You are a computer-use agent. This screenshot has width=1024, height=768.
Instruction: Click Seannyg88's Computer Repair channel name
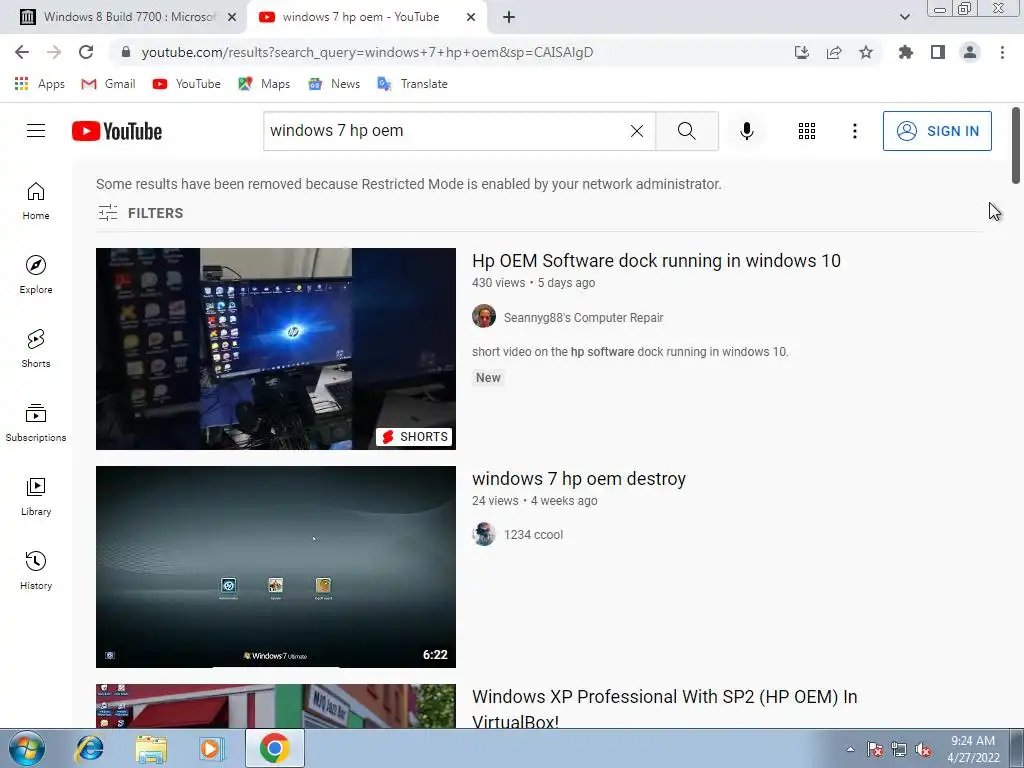click(583, 317)
